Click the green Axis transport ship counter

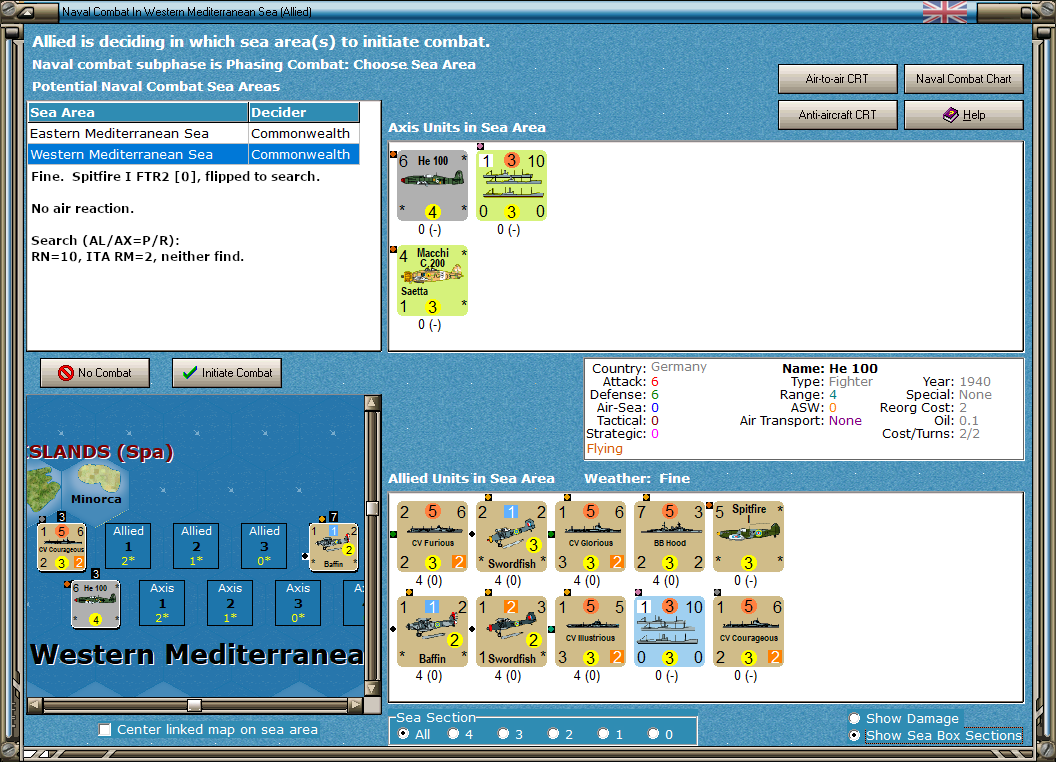511,186
